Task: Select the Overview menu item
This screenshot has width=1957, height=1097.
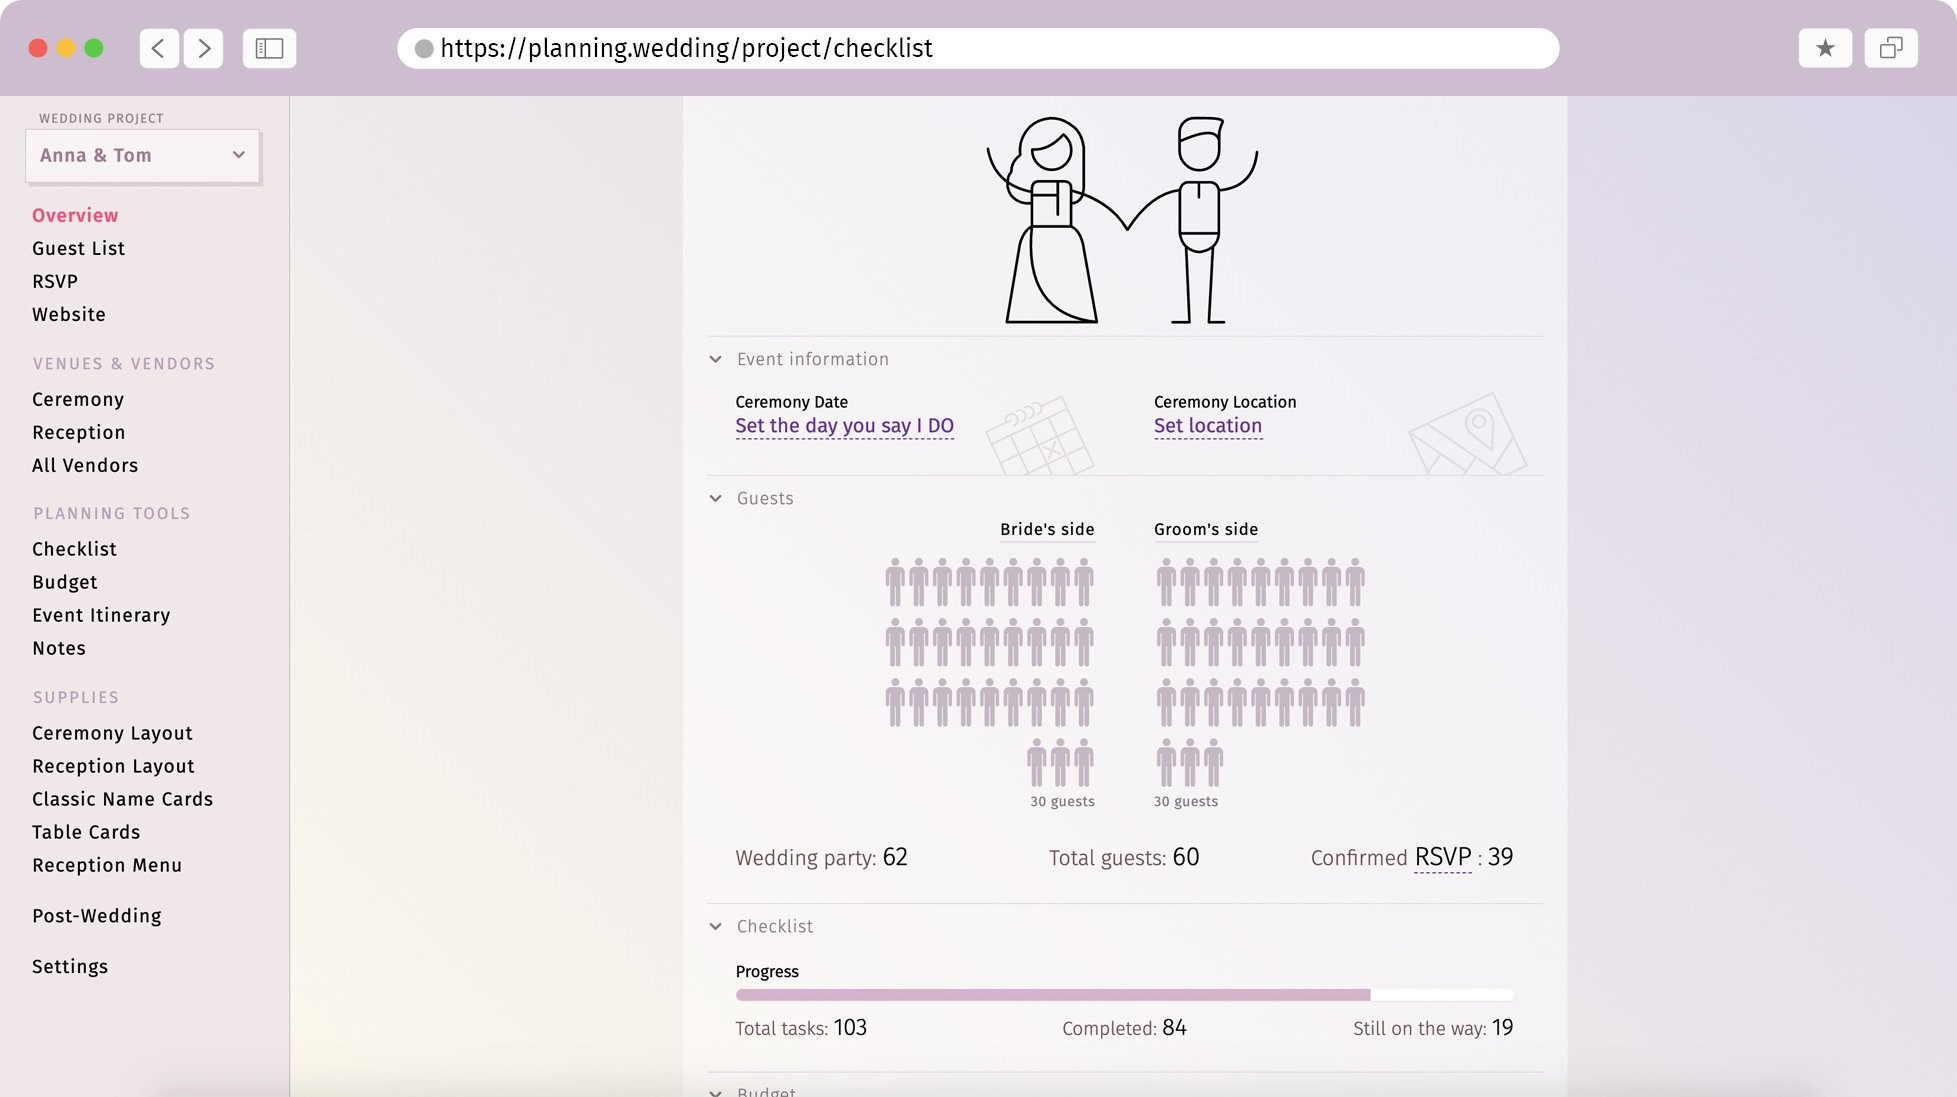Action: (75, 215)
